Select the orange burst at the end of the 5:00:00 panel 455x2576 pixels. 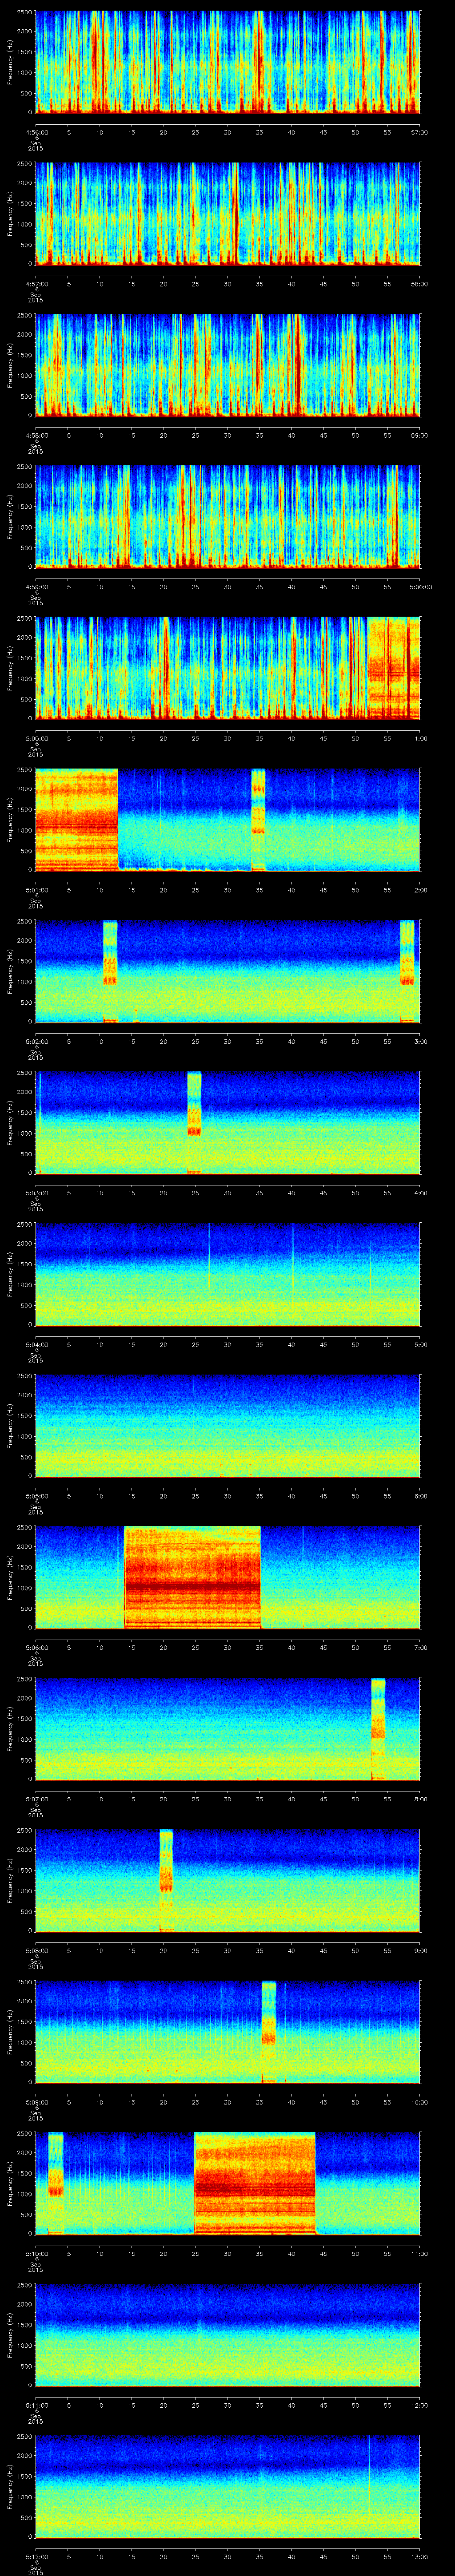[x=393, y=668]
